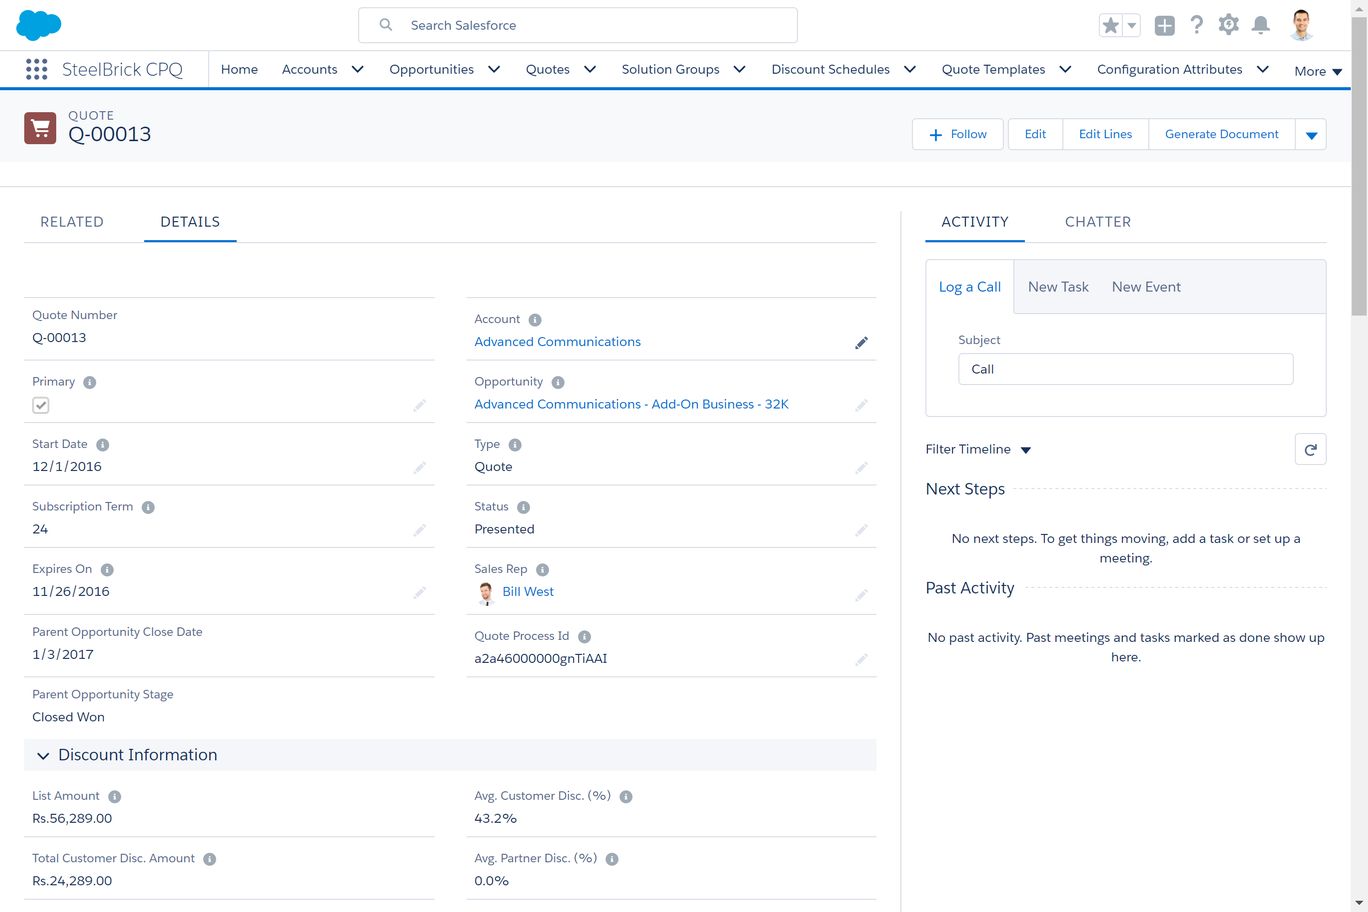Image resolution: width=1368 pixels, height=912 pixels.
Task: Switch to the Chatter tab
Action: 1097,222
